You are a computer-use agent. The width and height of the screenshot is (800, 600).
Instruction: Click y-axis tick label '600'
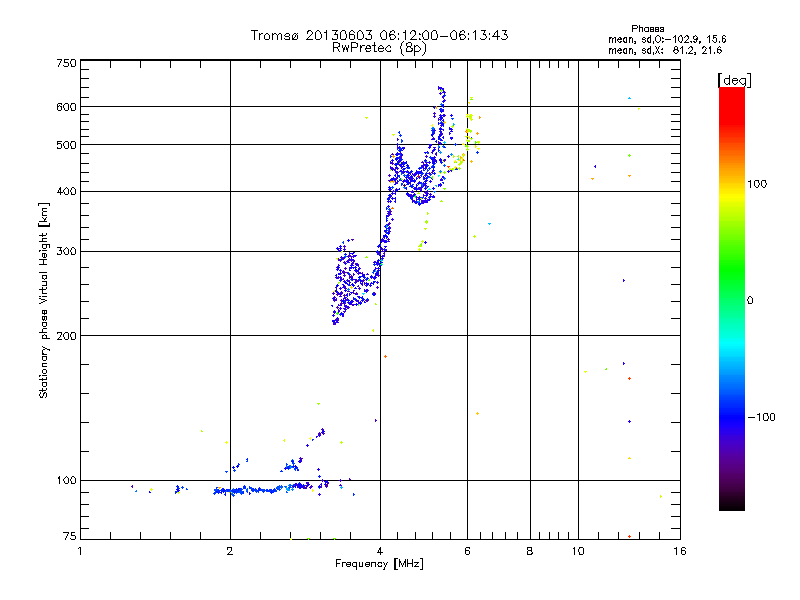coord(67,107)
